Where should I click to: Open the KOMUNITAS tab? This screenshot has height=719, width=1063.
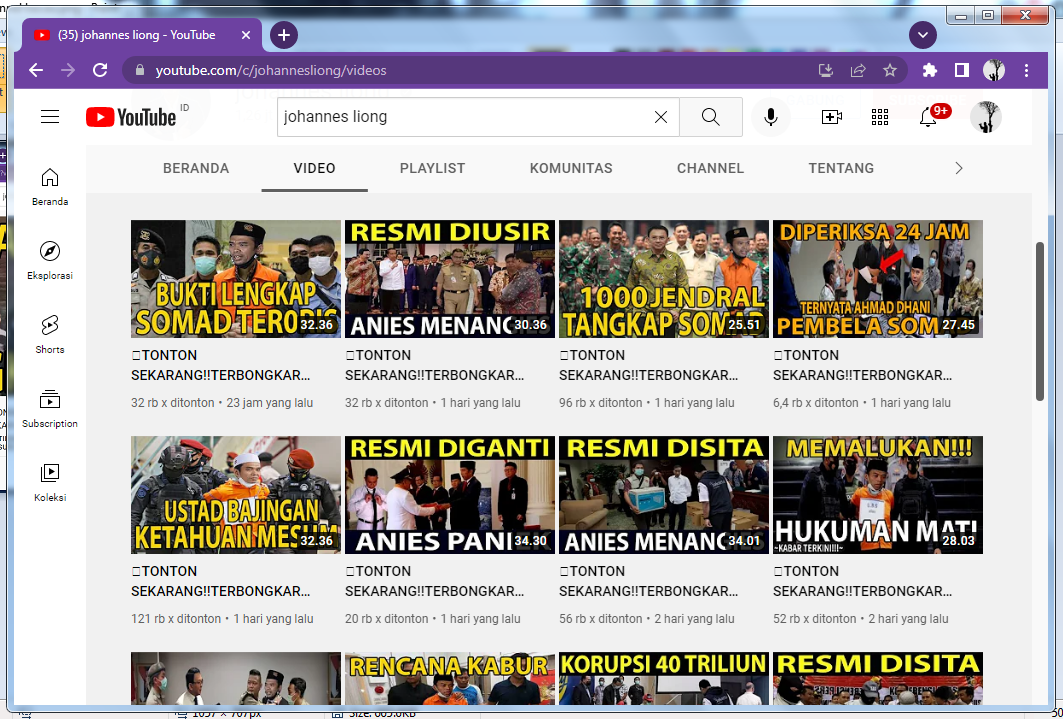pyautogui.click(x=571, y=169)
